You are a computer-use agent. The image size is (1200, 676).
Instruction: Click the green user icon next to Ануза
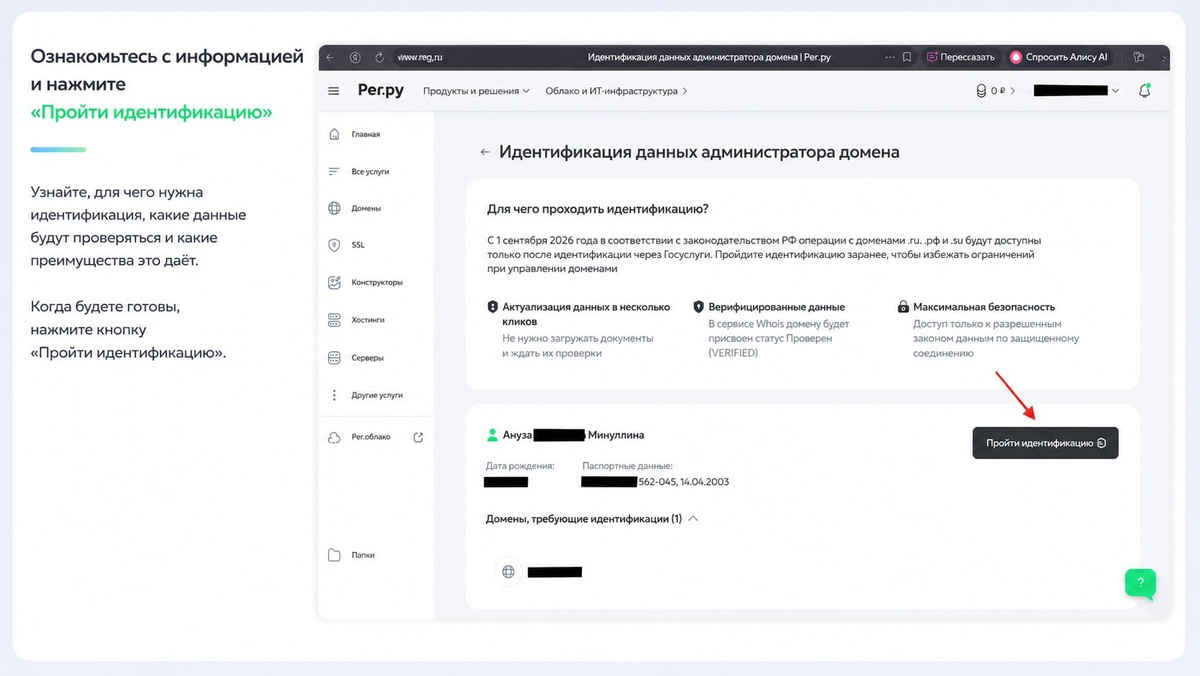[492, 435]
